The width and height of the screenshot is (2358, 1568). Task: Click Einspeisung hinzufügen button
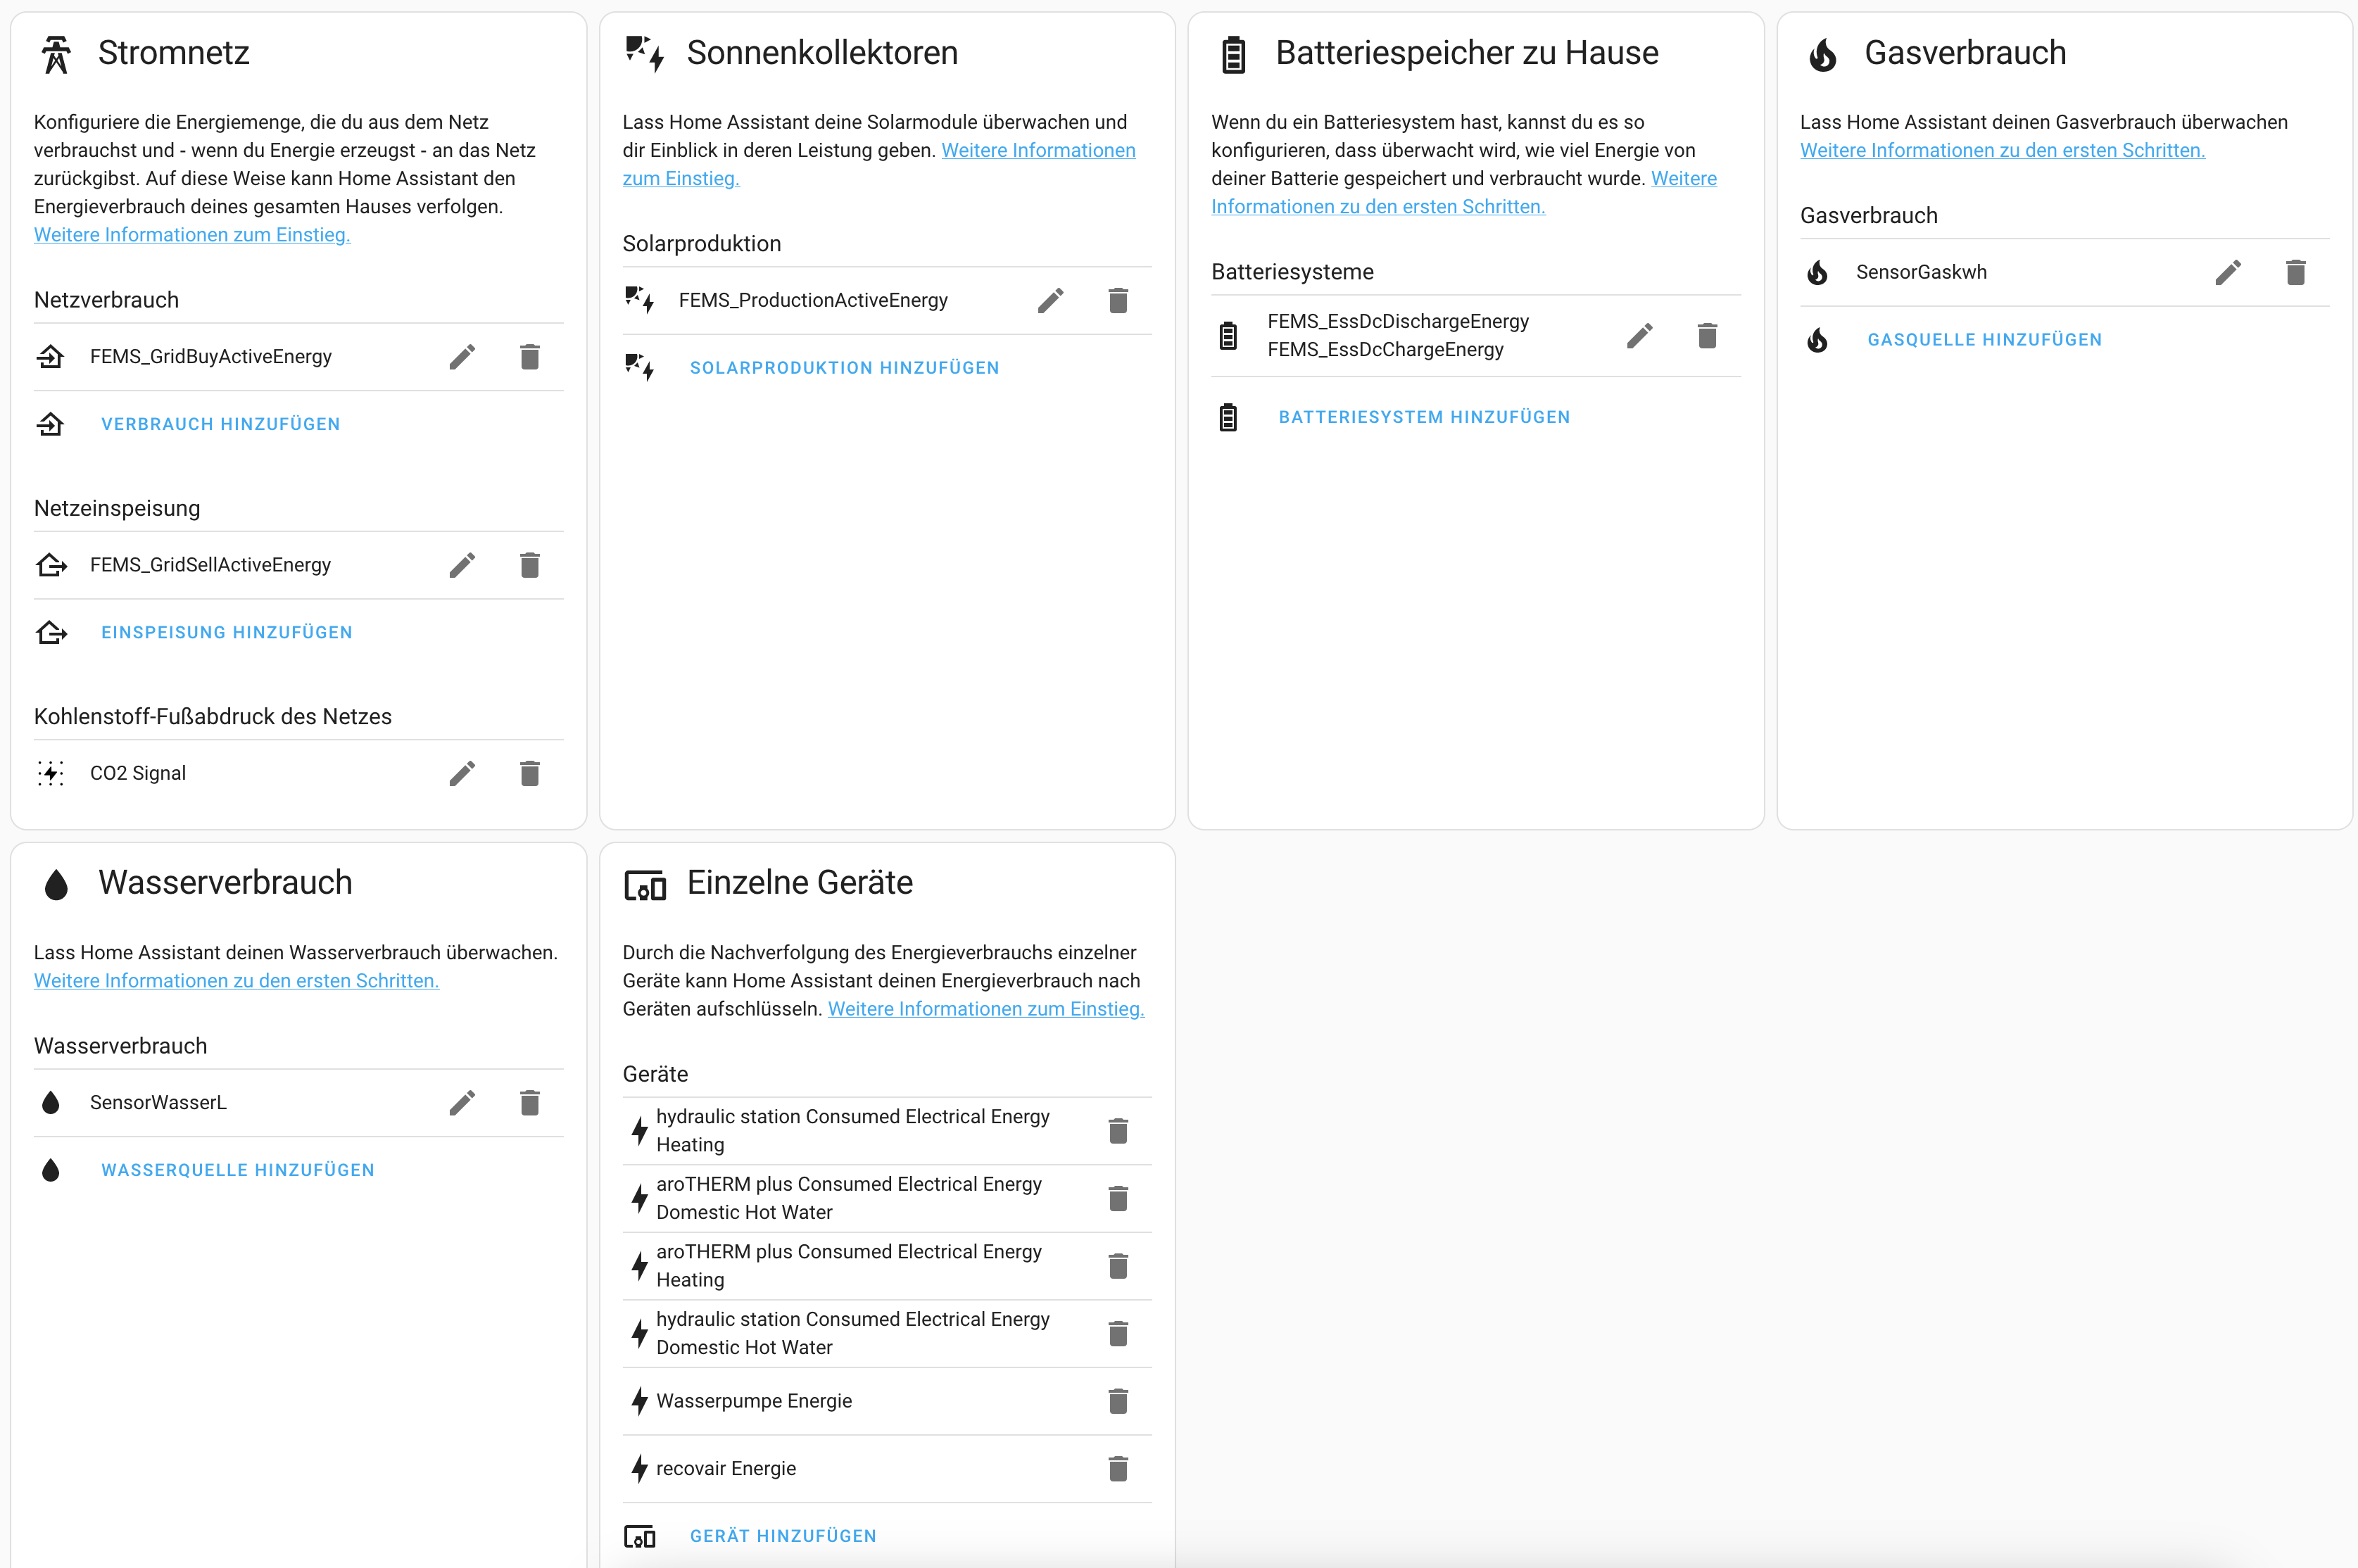[x=226, y=632]
